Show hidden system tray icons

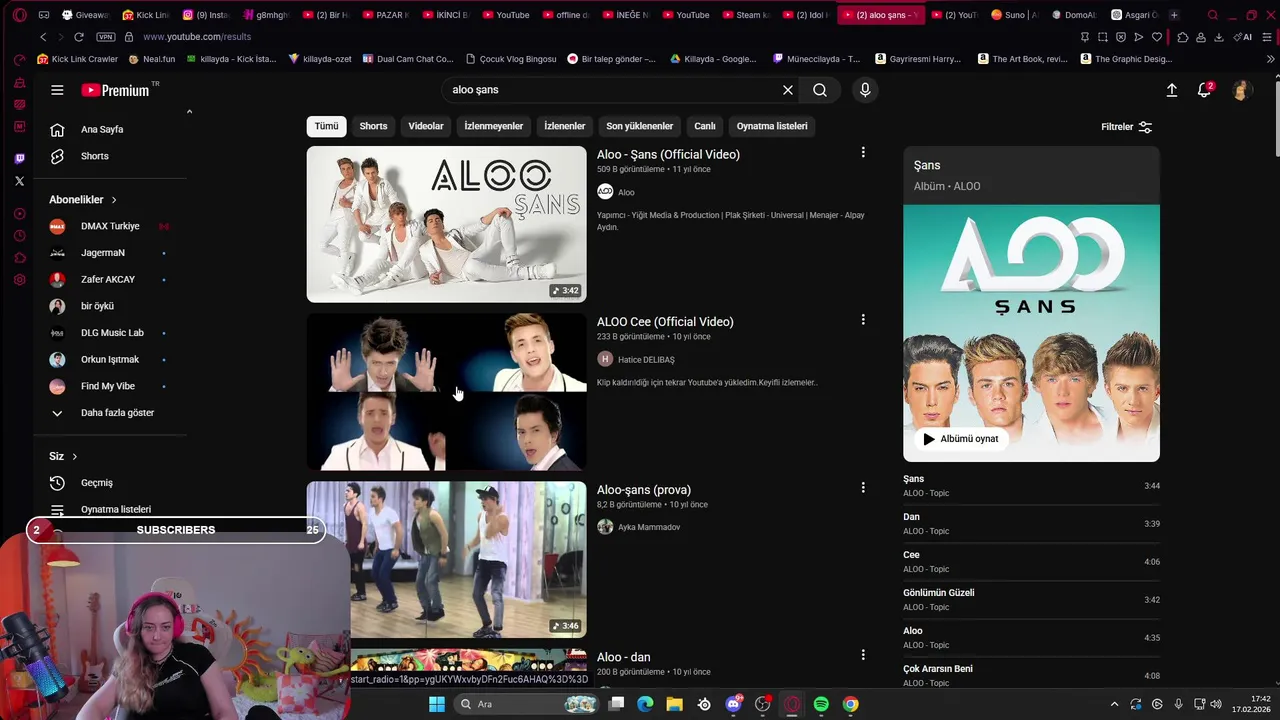coord(1114,704)
